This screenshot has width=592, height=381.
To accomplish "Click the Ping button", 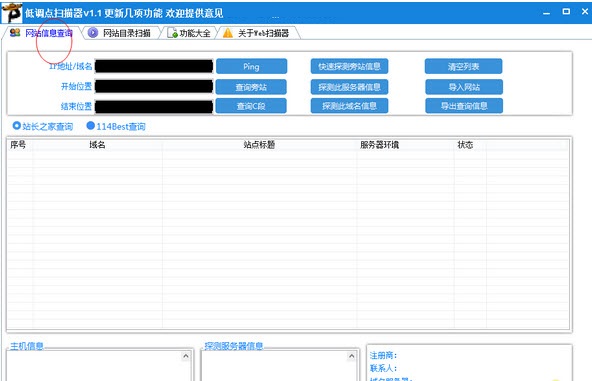I will (251, 66).
